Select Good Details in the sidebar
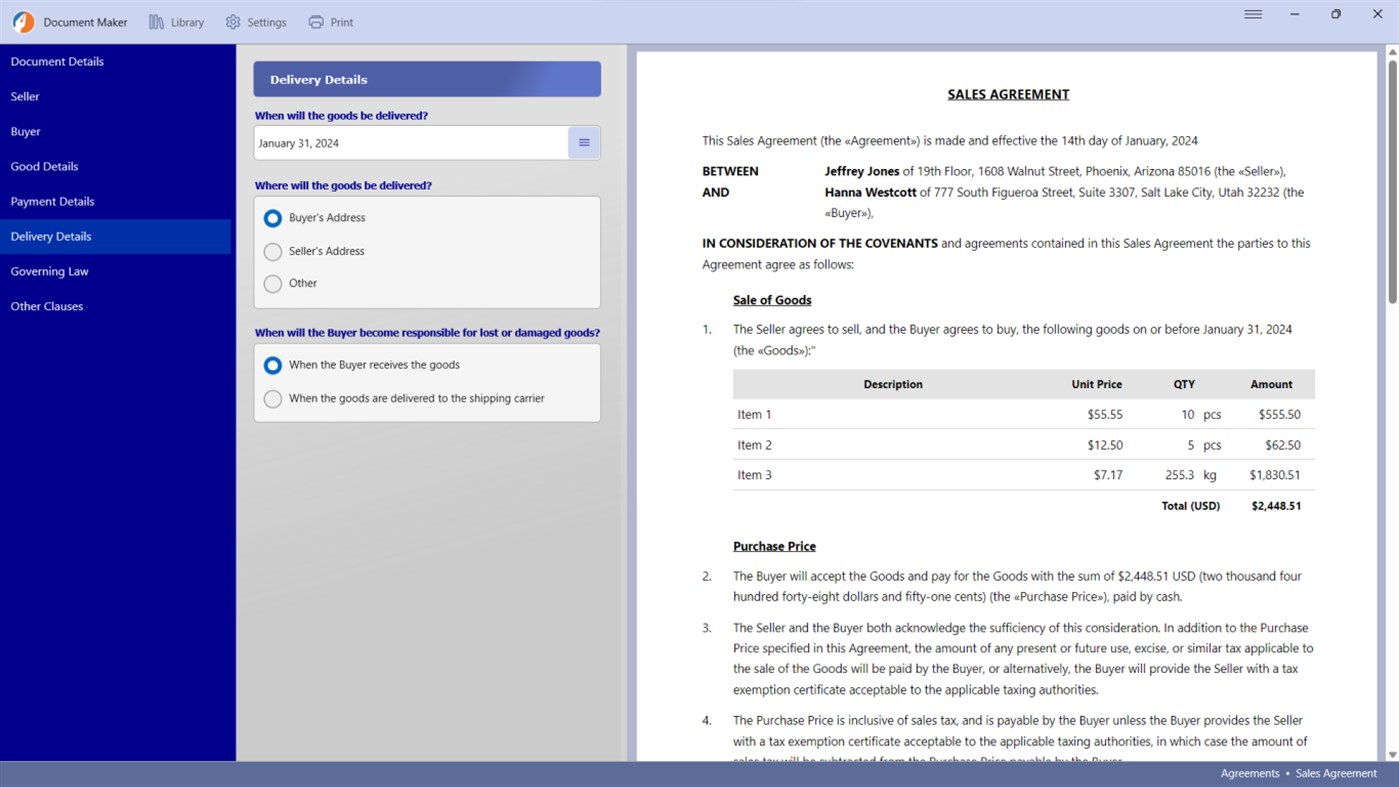This screenshot has width=1399, height=787. tap(44, 166)
